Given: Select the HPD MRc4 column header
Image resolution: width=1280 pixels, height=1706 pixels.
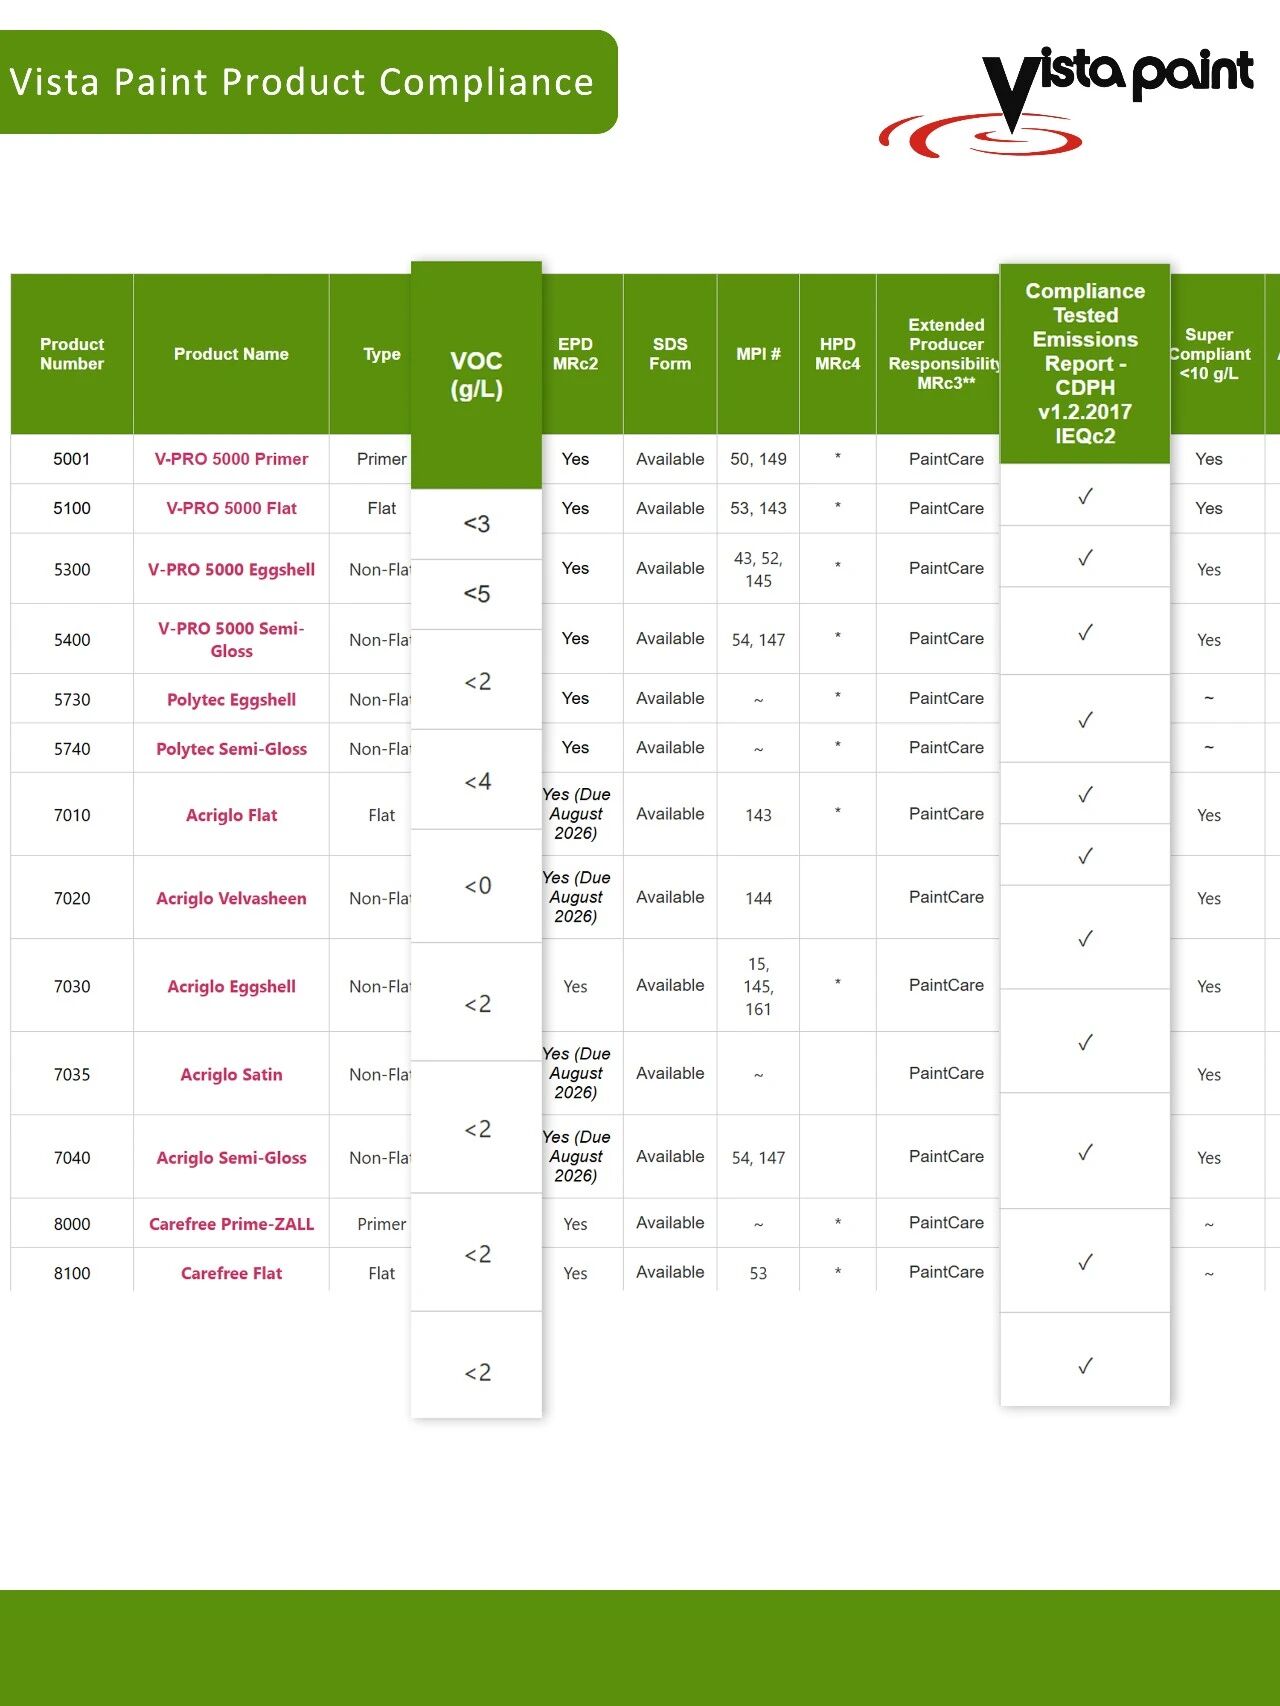Looking at the screenshot, I should tap(837, 354).
